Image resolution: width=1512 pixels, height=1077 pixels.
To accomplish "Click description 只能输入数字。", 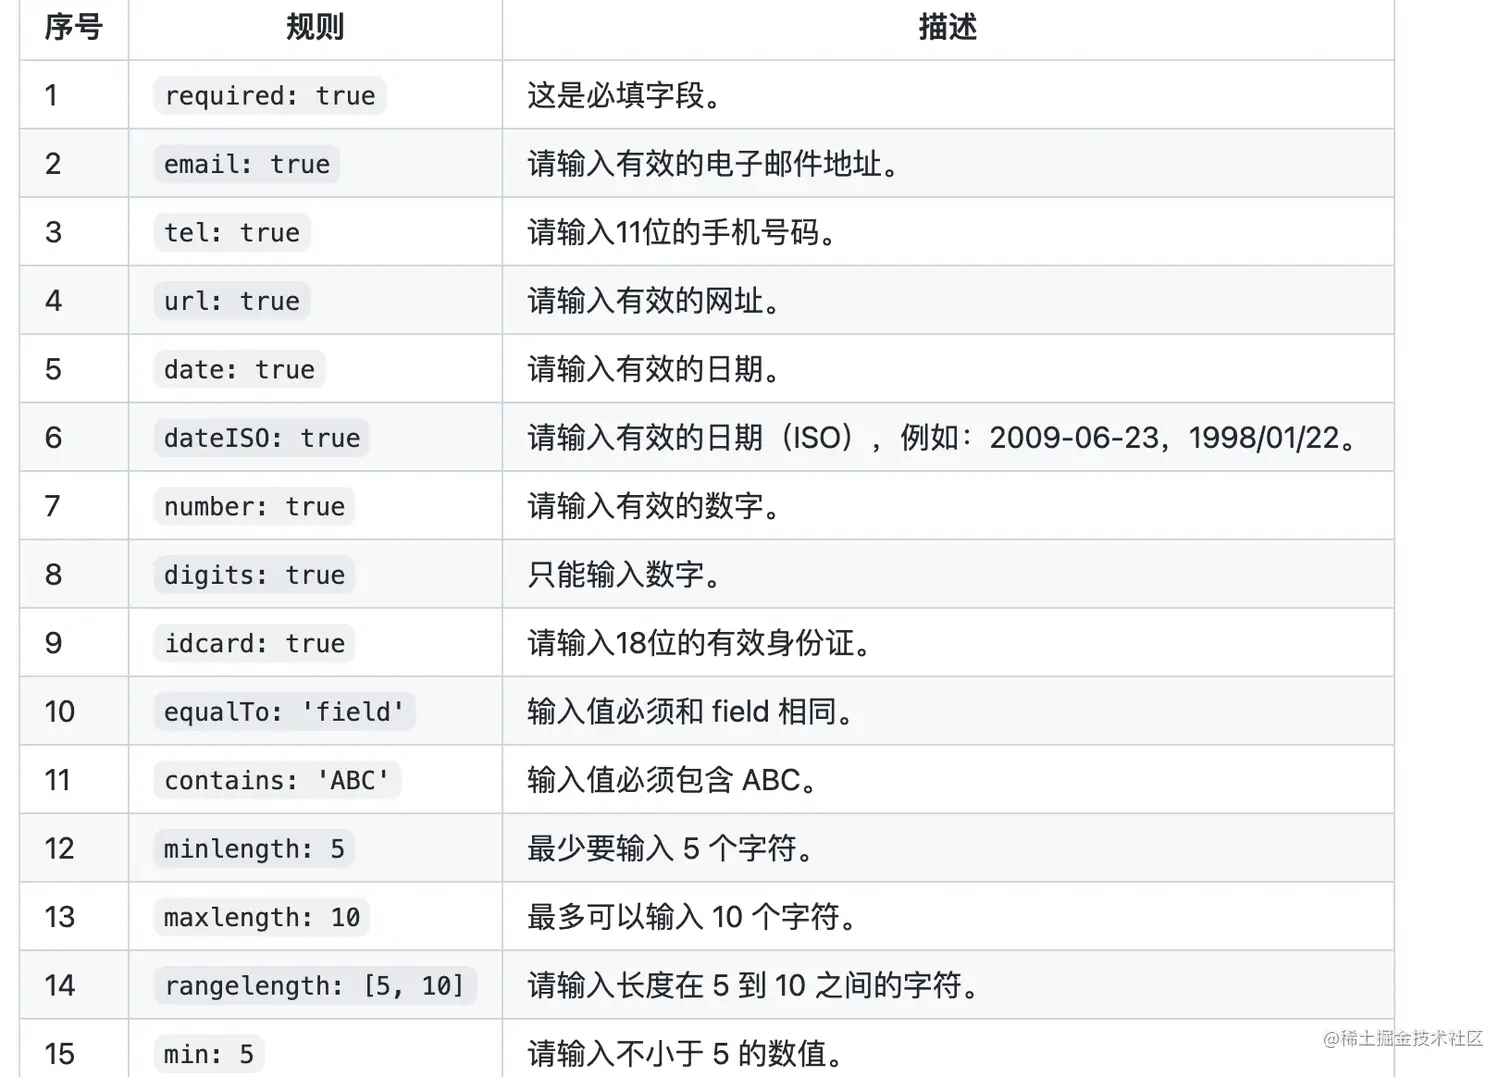I will coord(625,575).
